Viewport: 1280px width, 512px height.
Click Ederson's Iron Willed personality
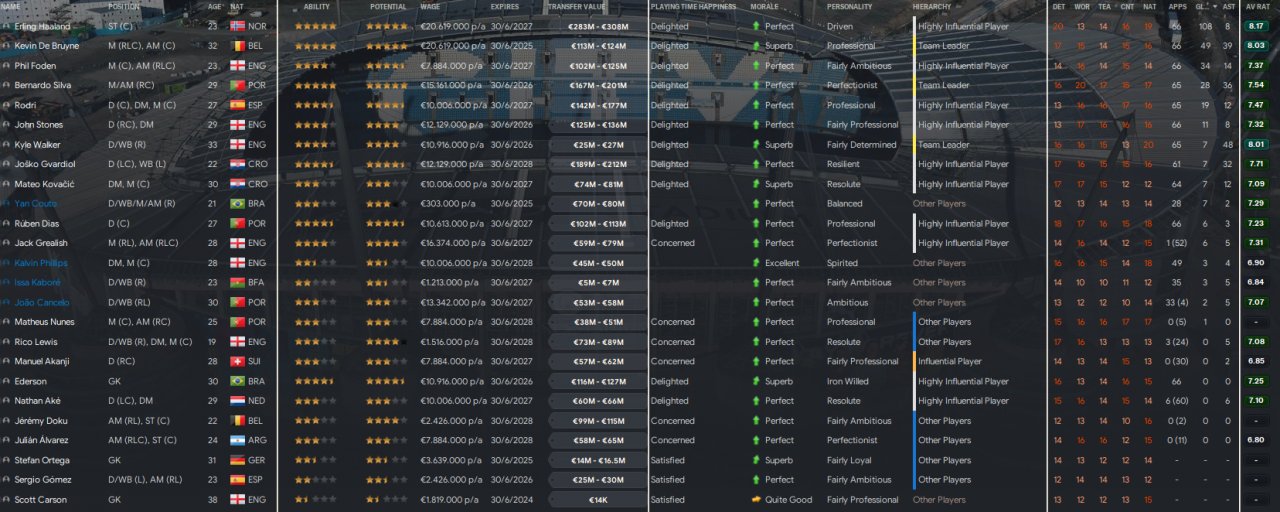(x=848, y=381)
